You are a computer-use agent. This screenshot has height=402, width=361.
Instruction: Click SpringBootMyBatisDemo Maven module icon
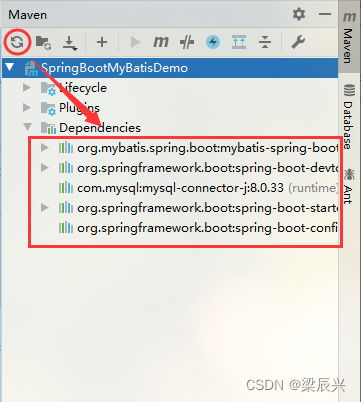point(31,69)
